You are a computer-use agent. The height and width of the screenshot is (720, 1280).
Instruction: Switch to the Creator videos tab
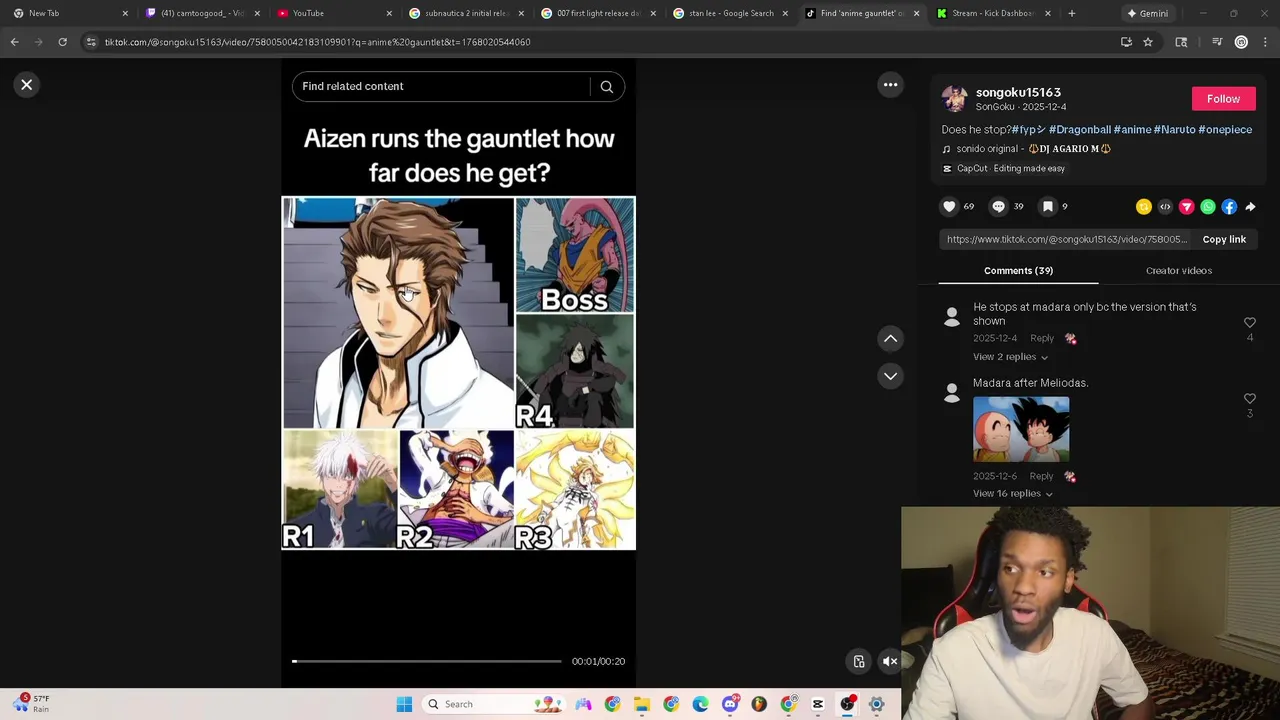(1179, 271)
